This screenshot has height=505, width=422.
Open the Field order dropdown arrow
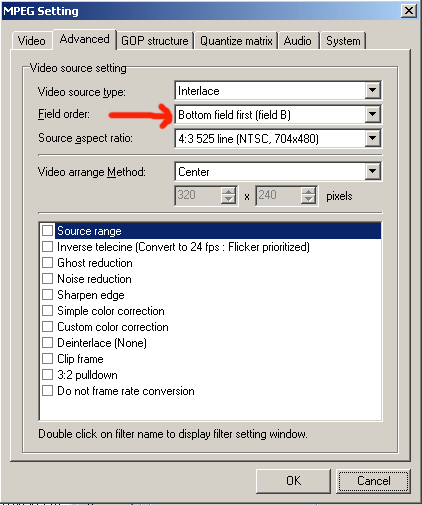point(372,114)
